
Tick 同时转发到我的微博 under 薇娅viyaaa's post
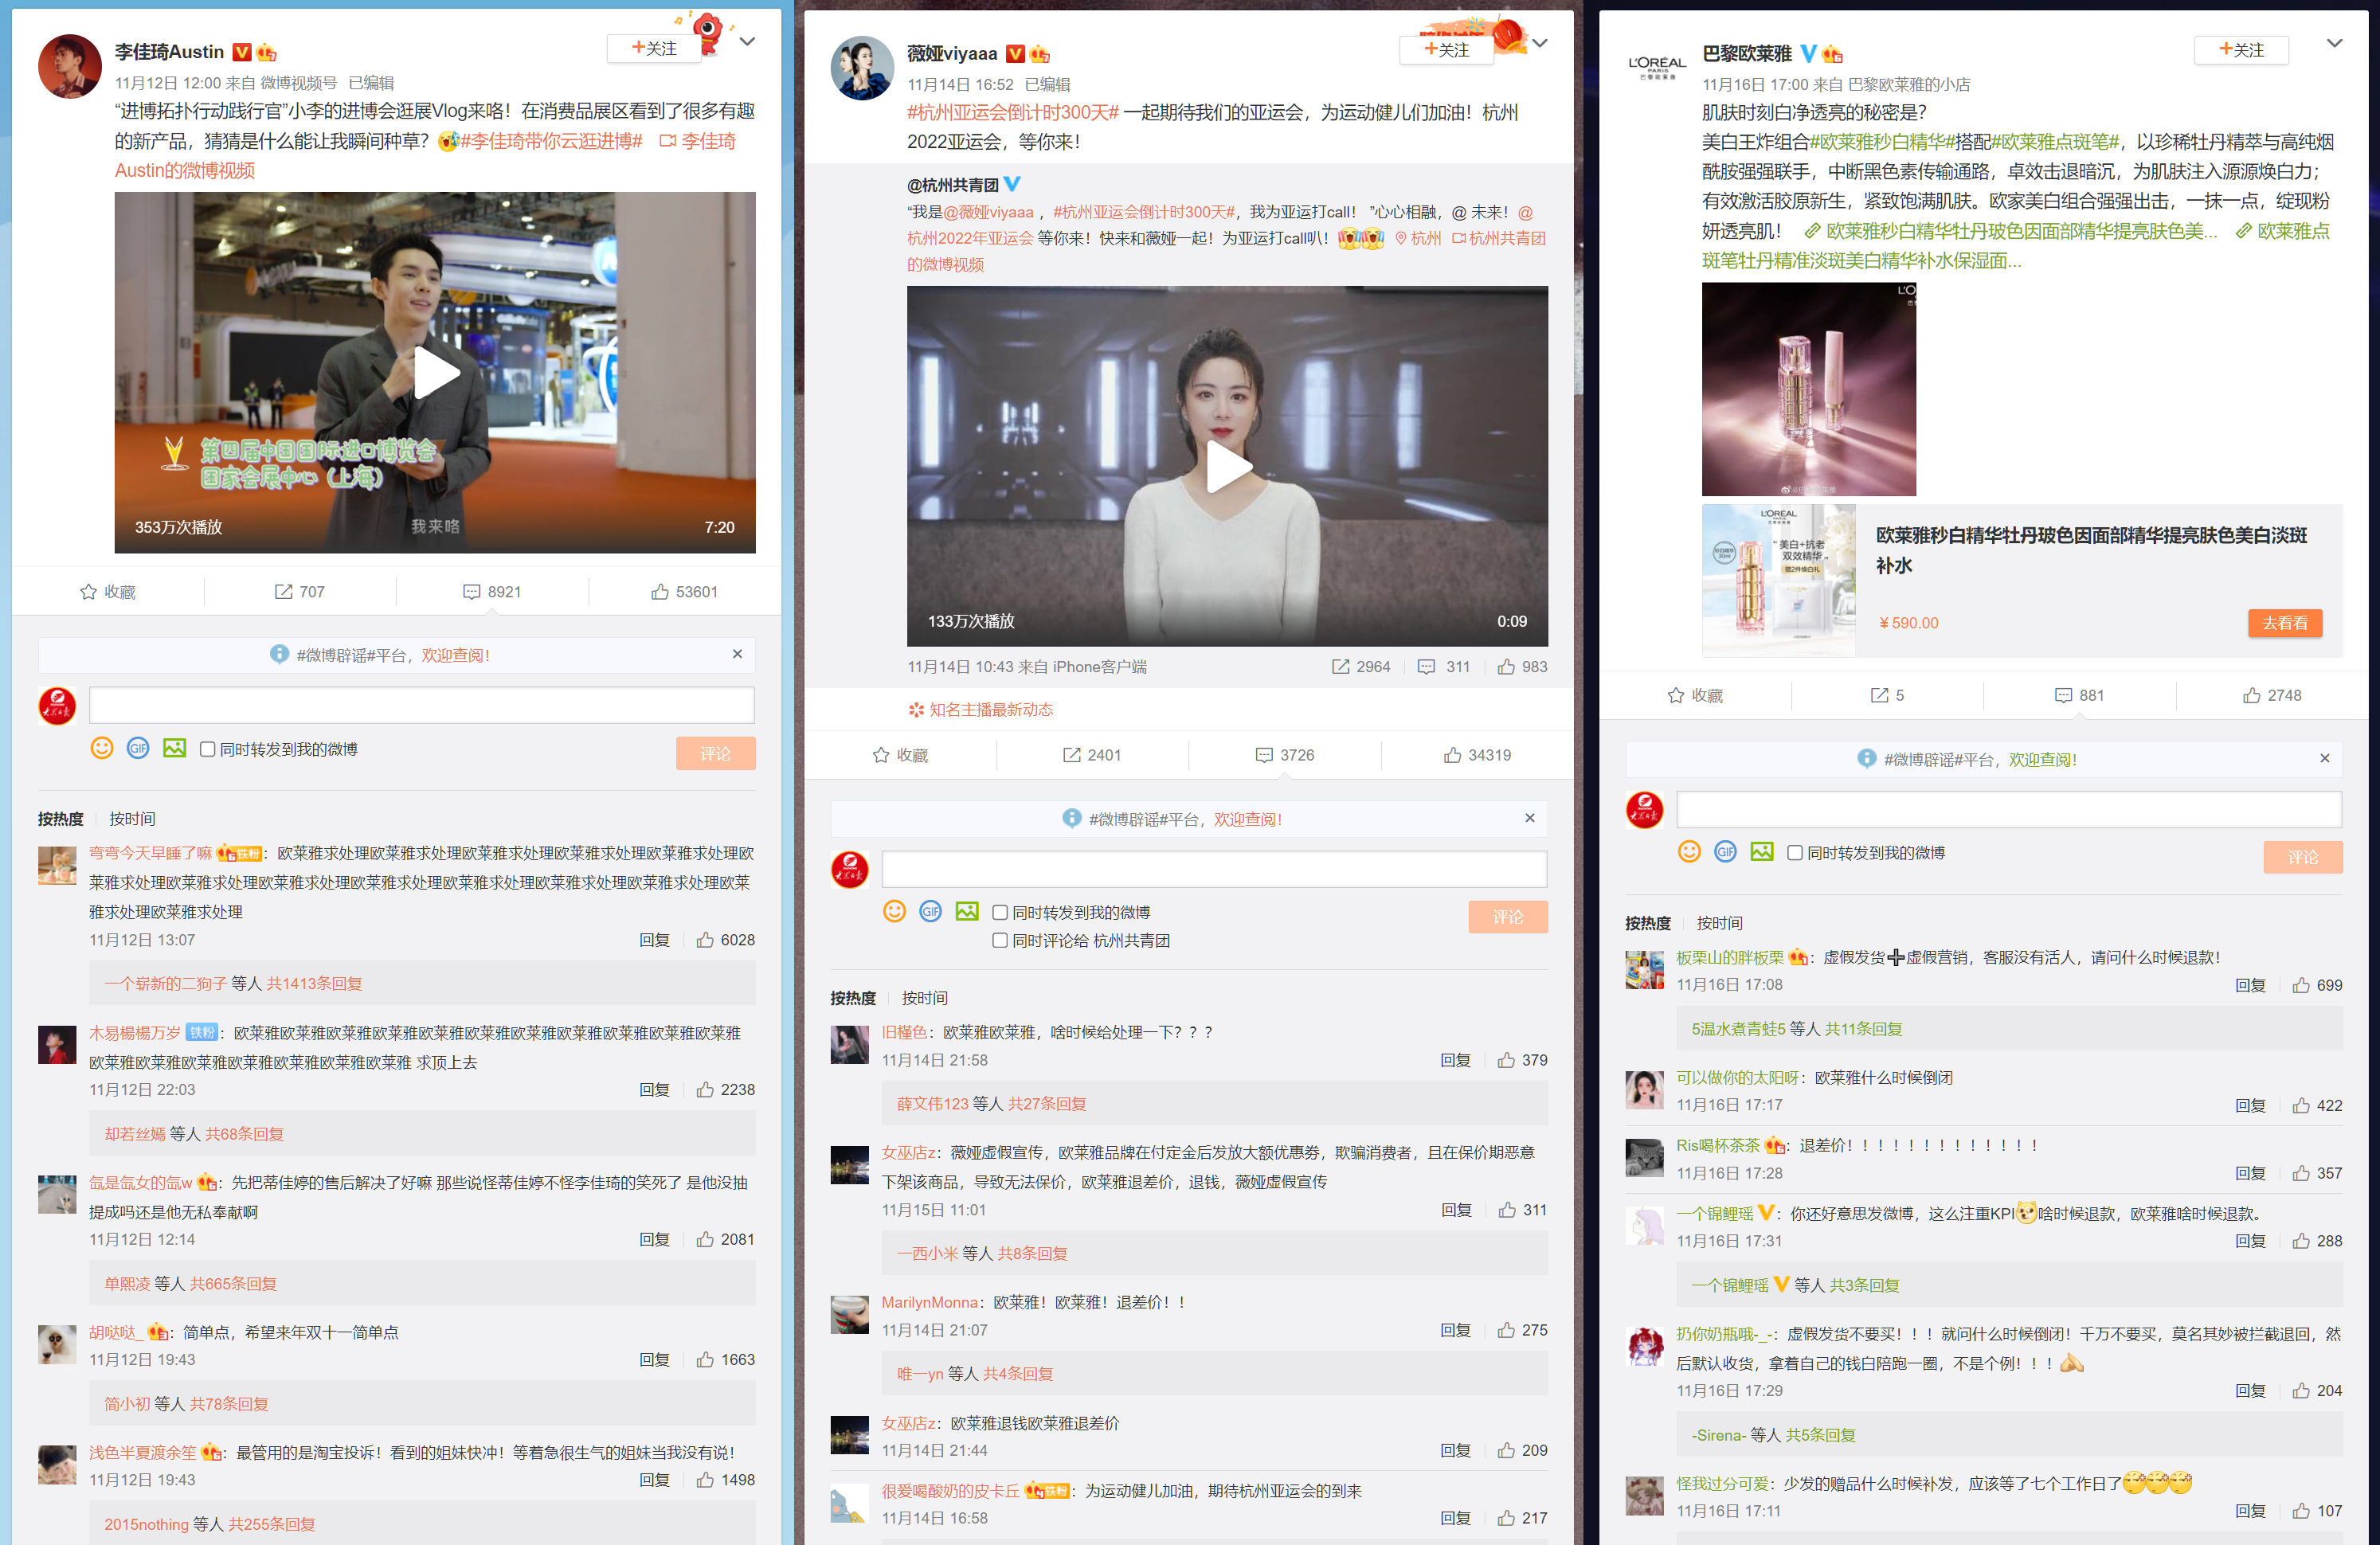pyautogui.click(x=999, y=912)
